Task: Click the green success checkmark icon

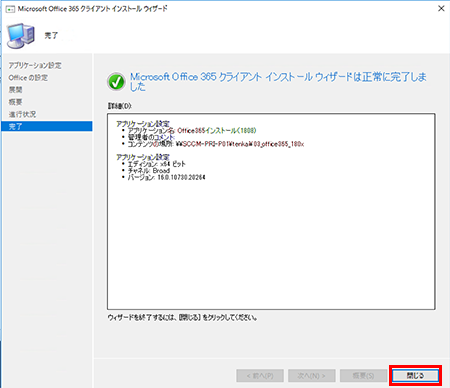Action: (x=116, y=82)
